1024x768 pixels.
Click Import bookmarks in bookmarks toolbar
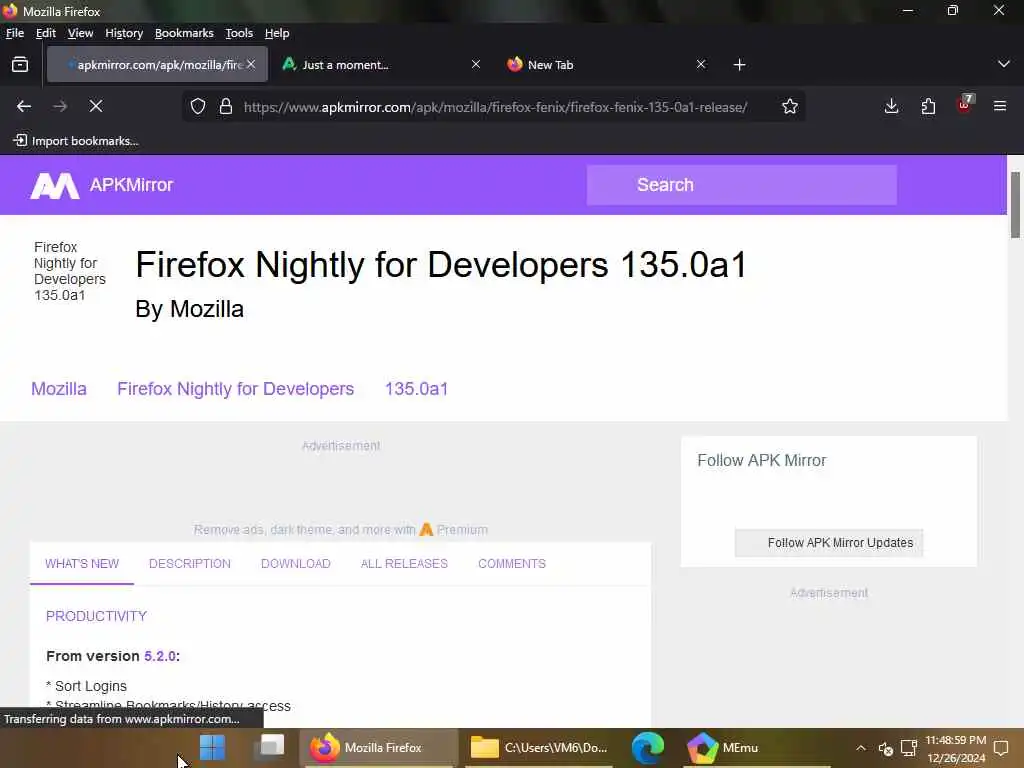coord(76,141)
